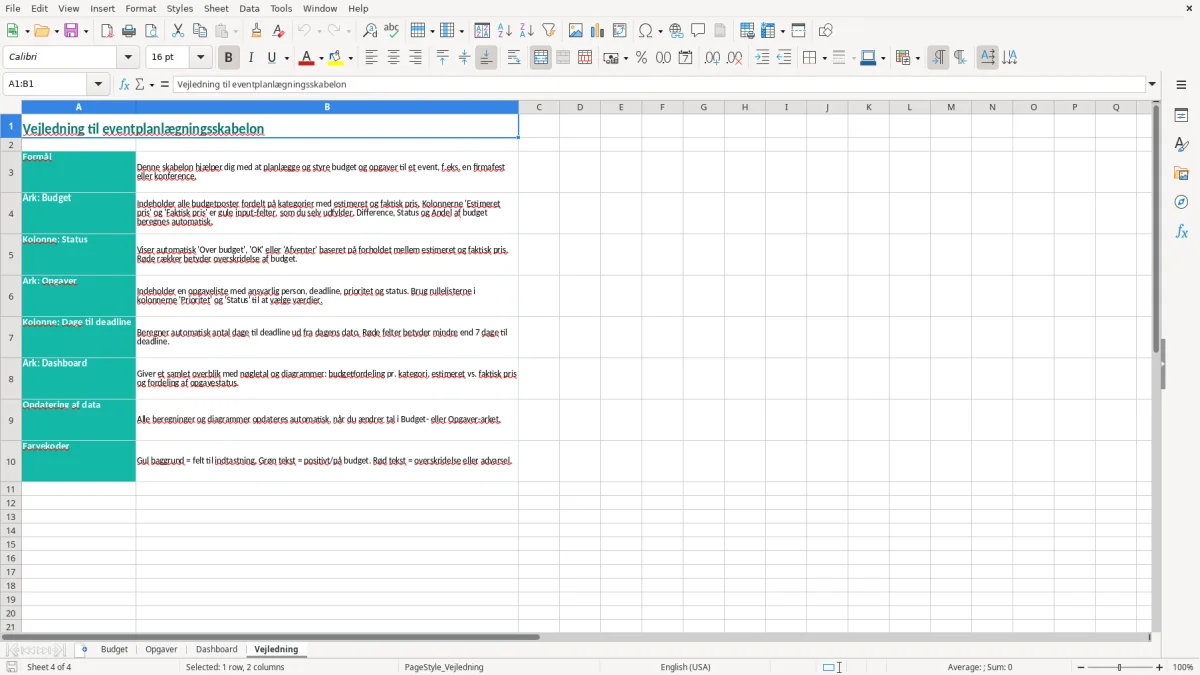Click Add Decimal Place icon

pyautogui.click(x=713, y=58)
